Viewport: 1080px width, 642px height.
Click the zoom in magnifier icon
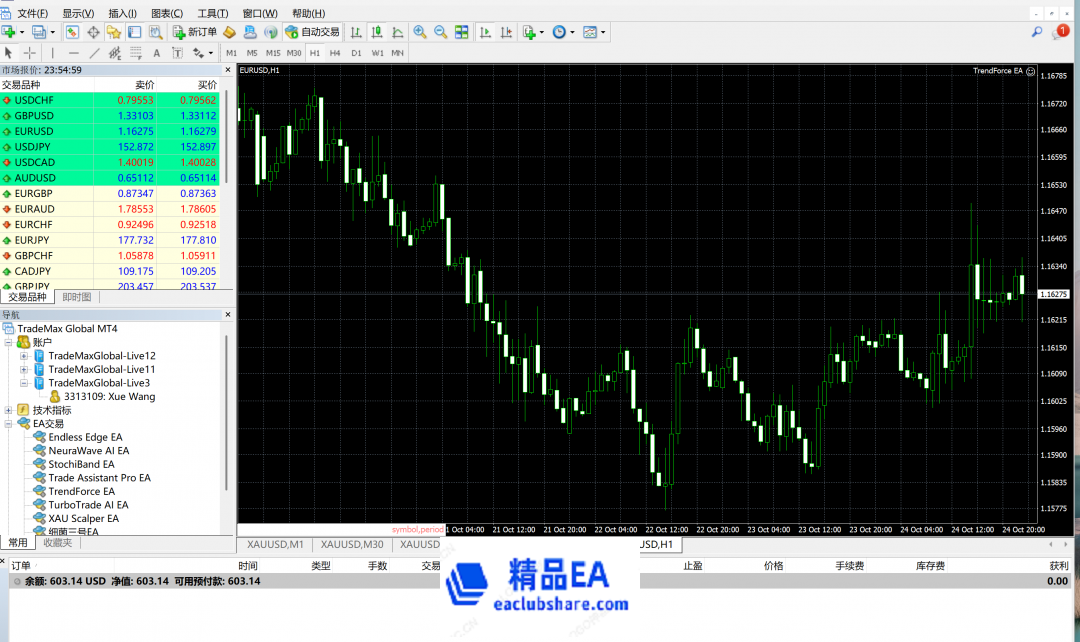(420, 32)
